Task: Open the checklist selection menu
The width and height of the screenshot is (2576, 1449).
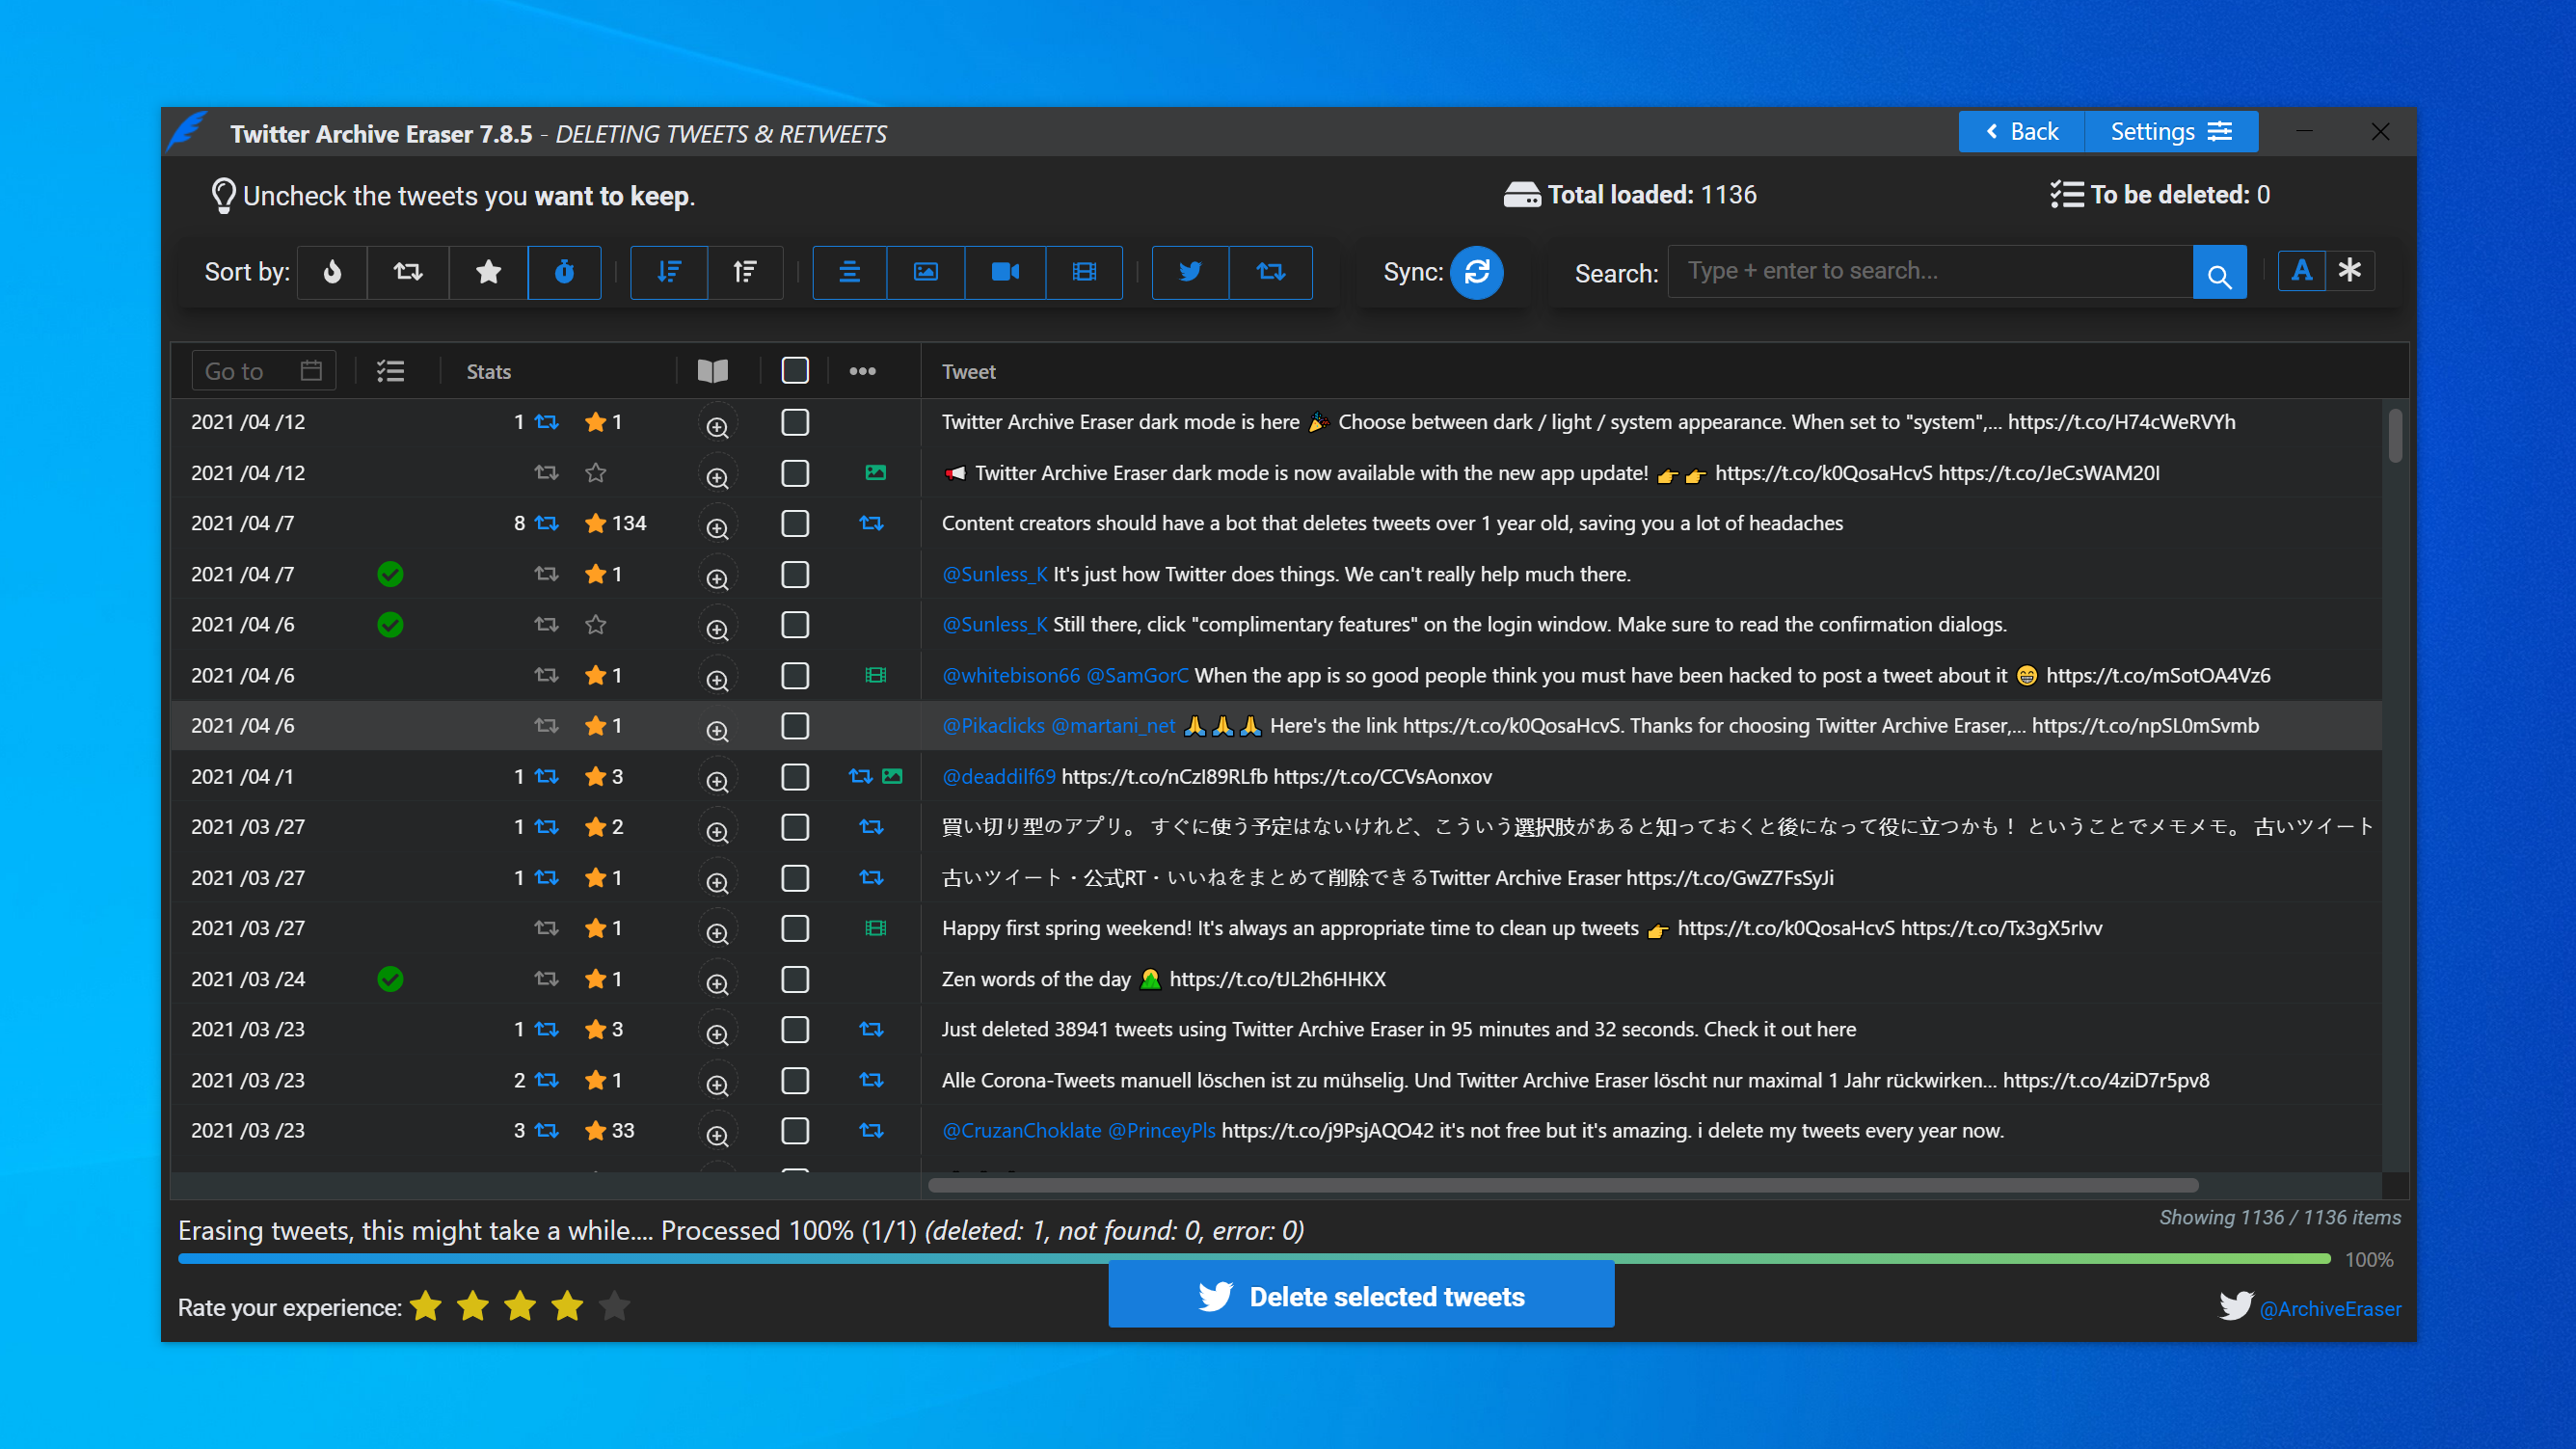Action: (390, 370)
